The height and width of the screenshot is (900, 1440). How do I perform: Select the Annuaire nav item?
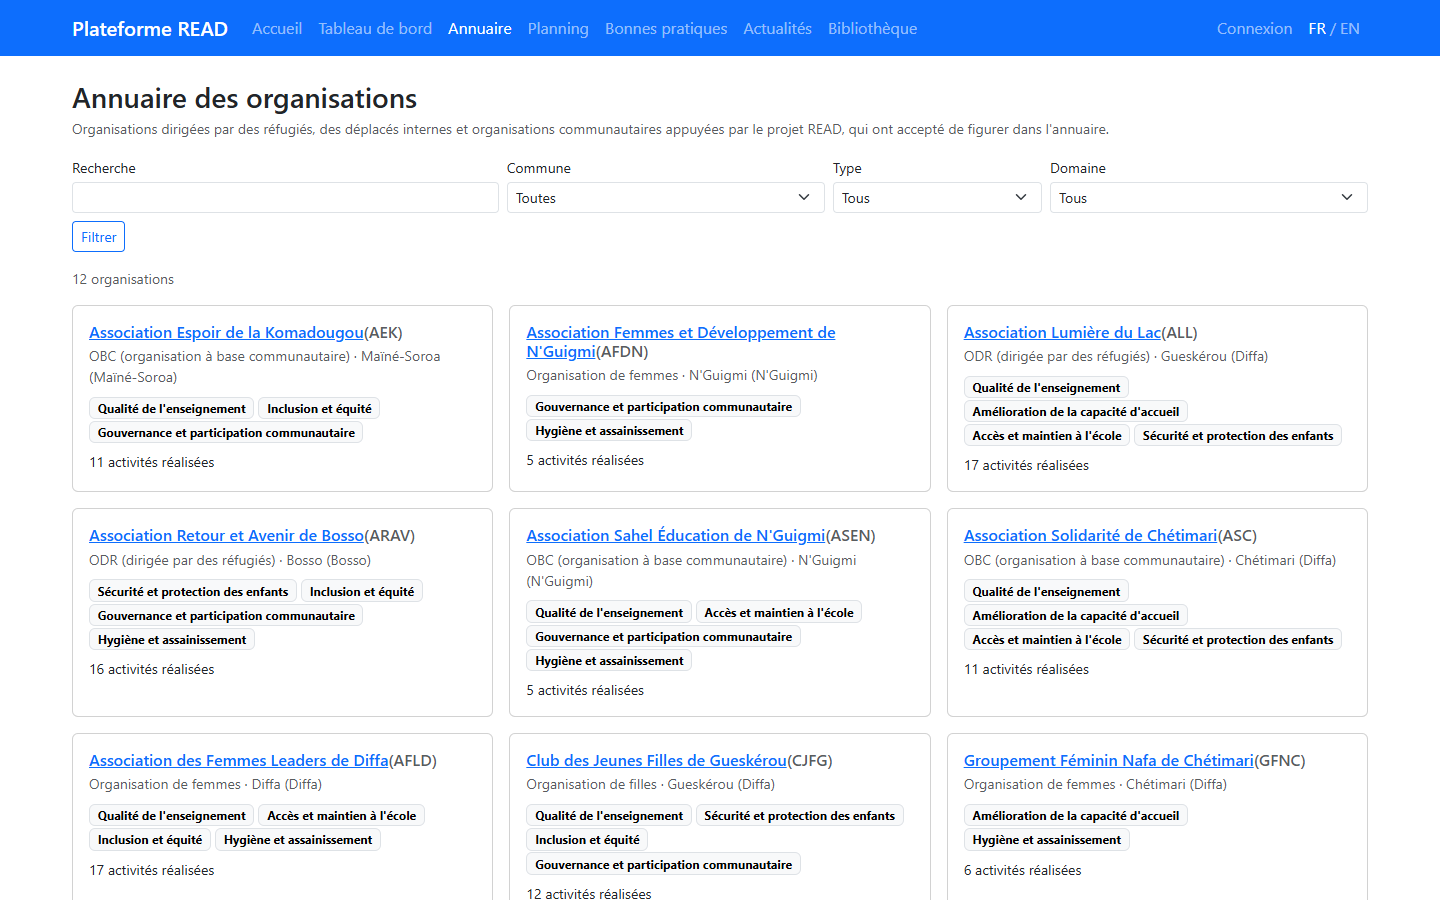pos(480,28)
